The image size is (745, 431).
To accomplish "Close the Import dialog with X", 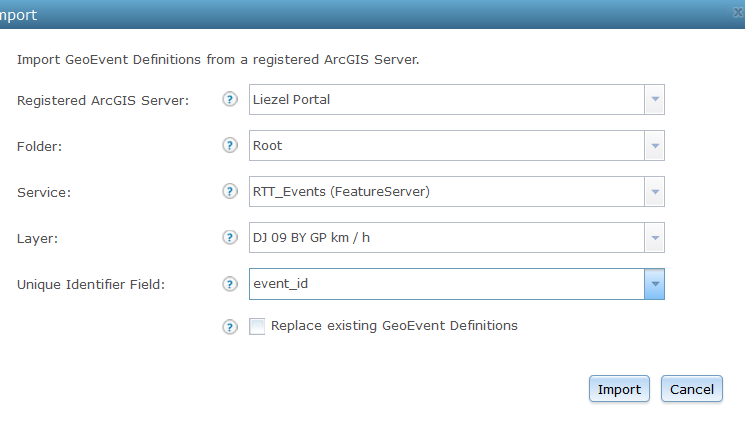I will pyautogui.click(x=738, y=13).
